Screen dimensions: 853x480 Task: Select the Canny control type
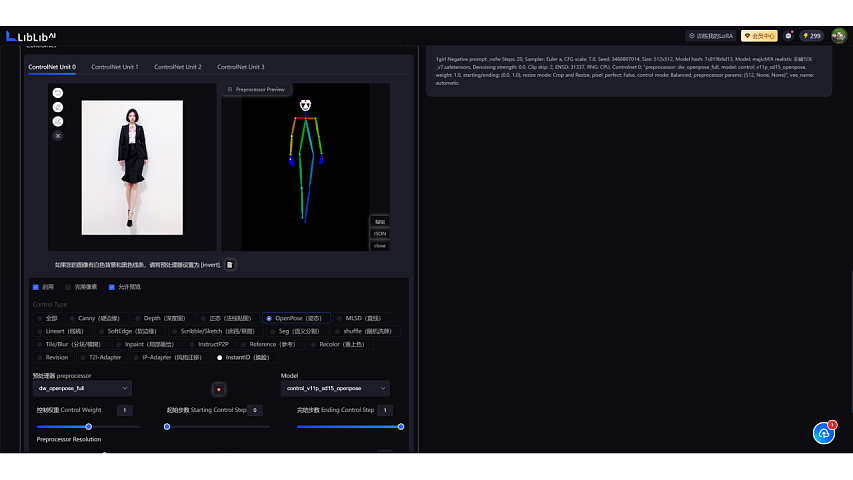pos(96,318)
